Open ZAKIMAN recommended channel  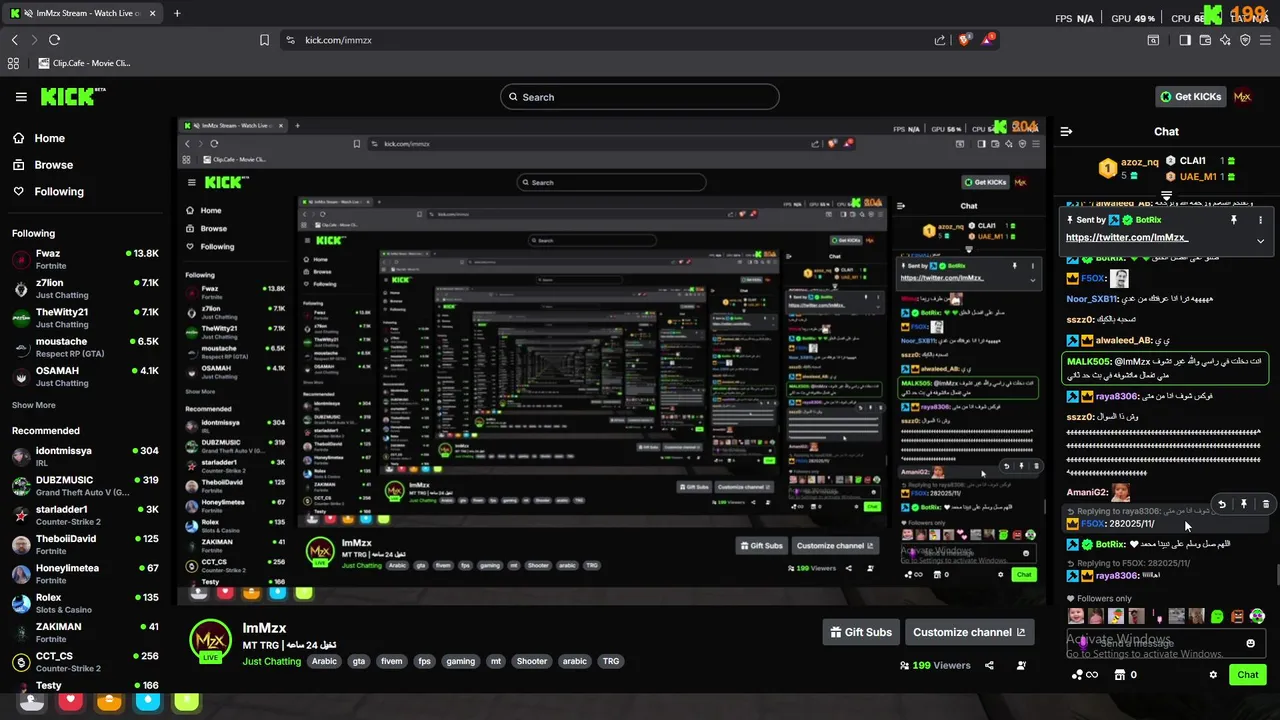pos(85,632)
